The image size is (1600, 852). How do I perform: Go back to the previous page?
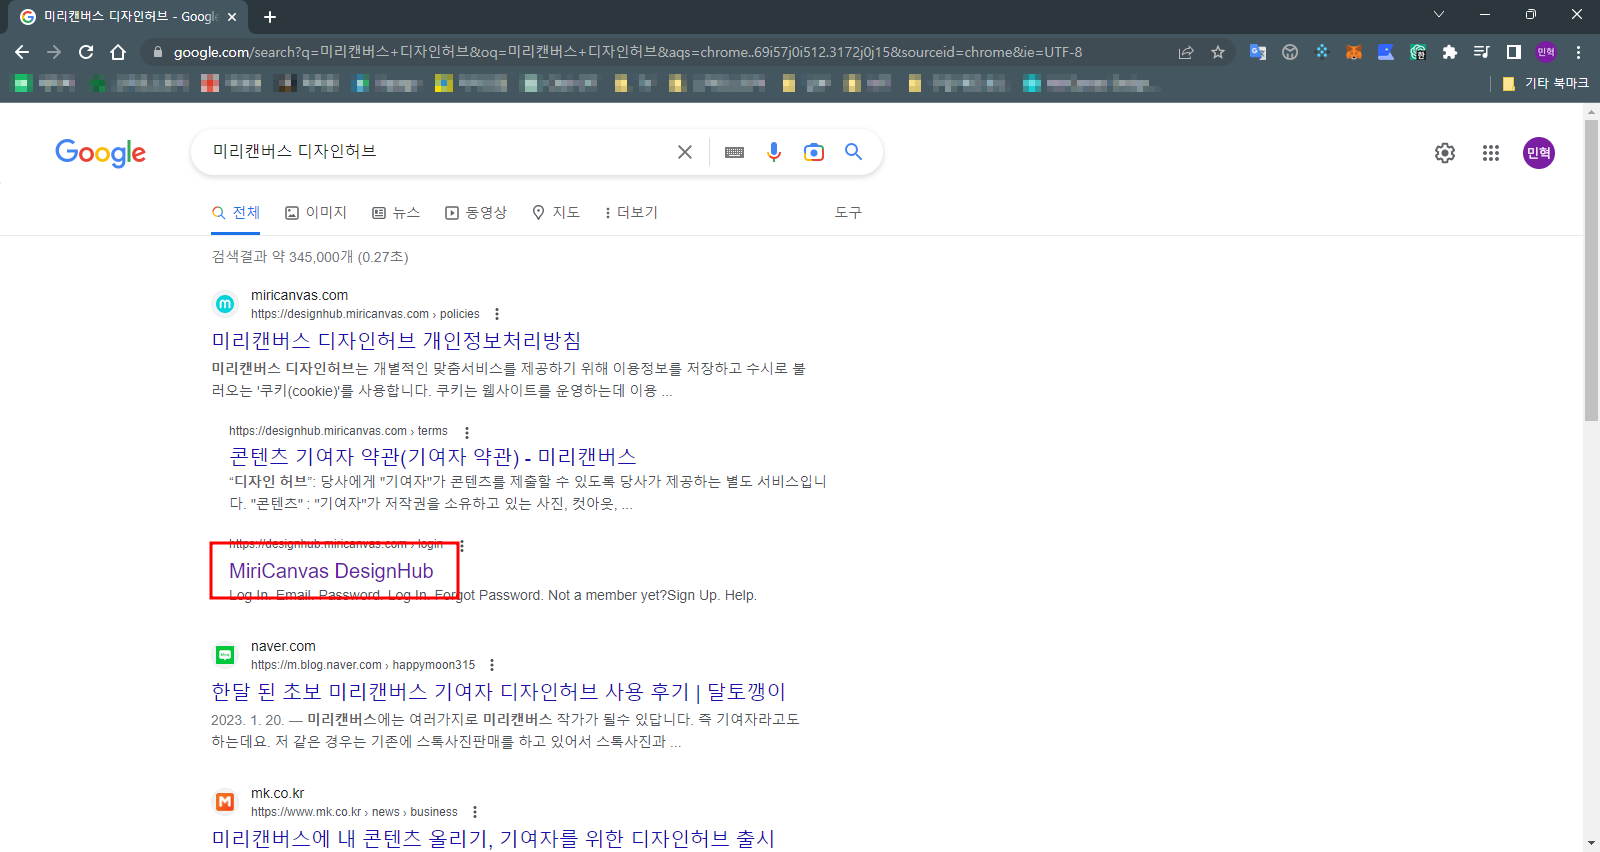coord(22,52)
